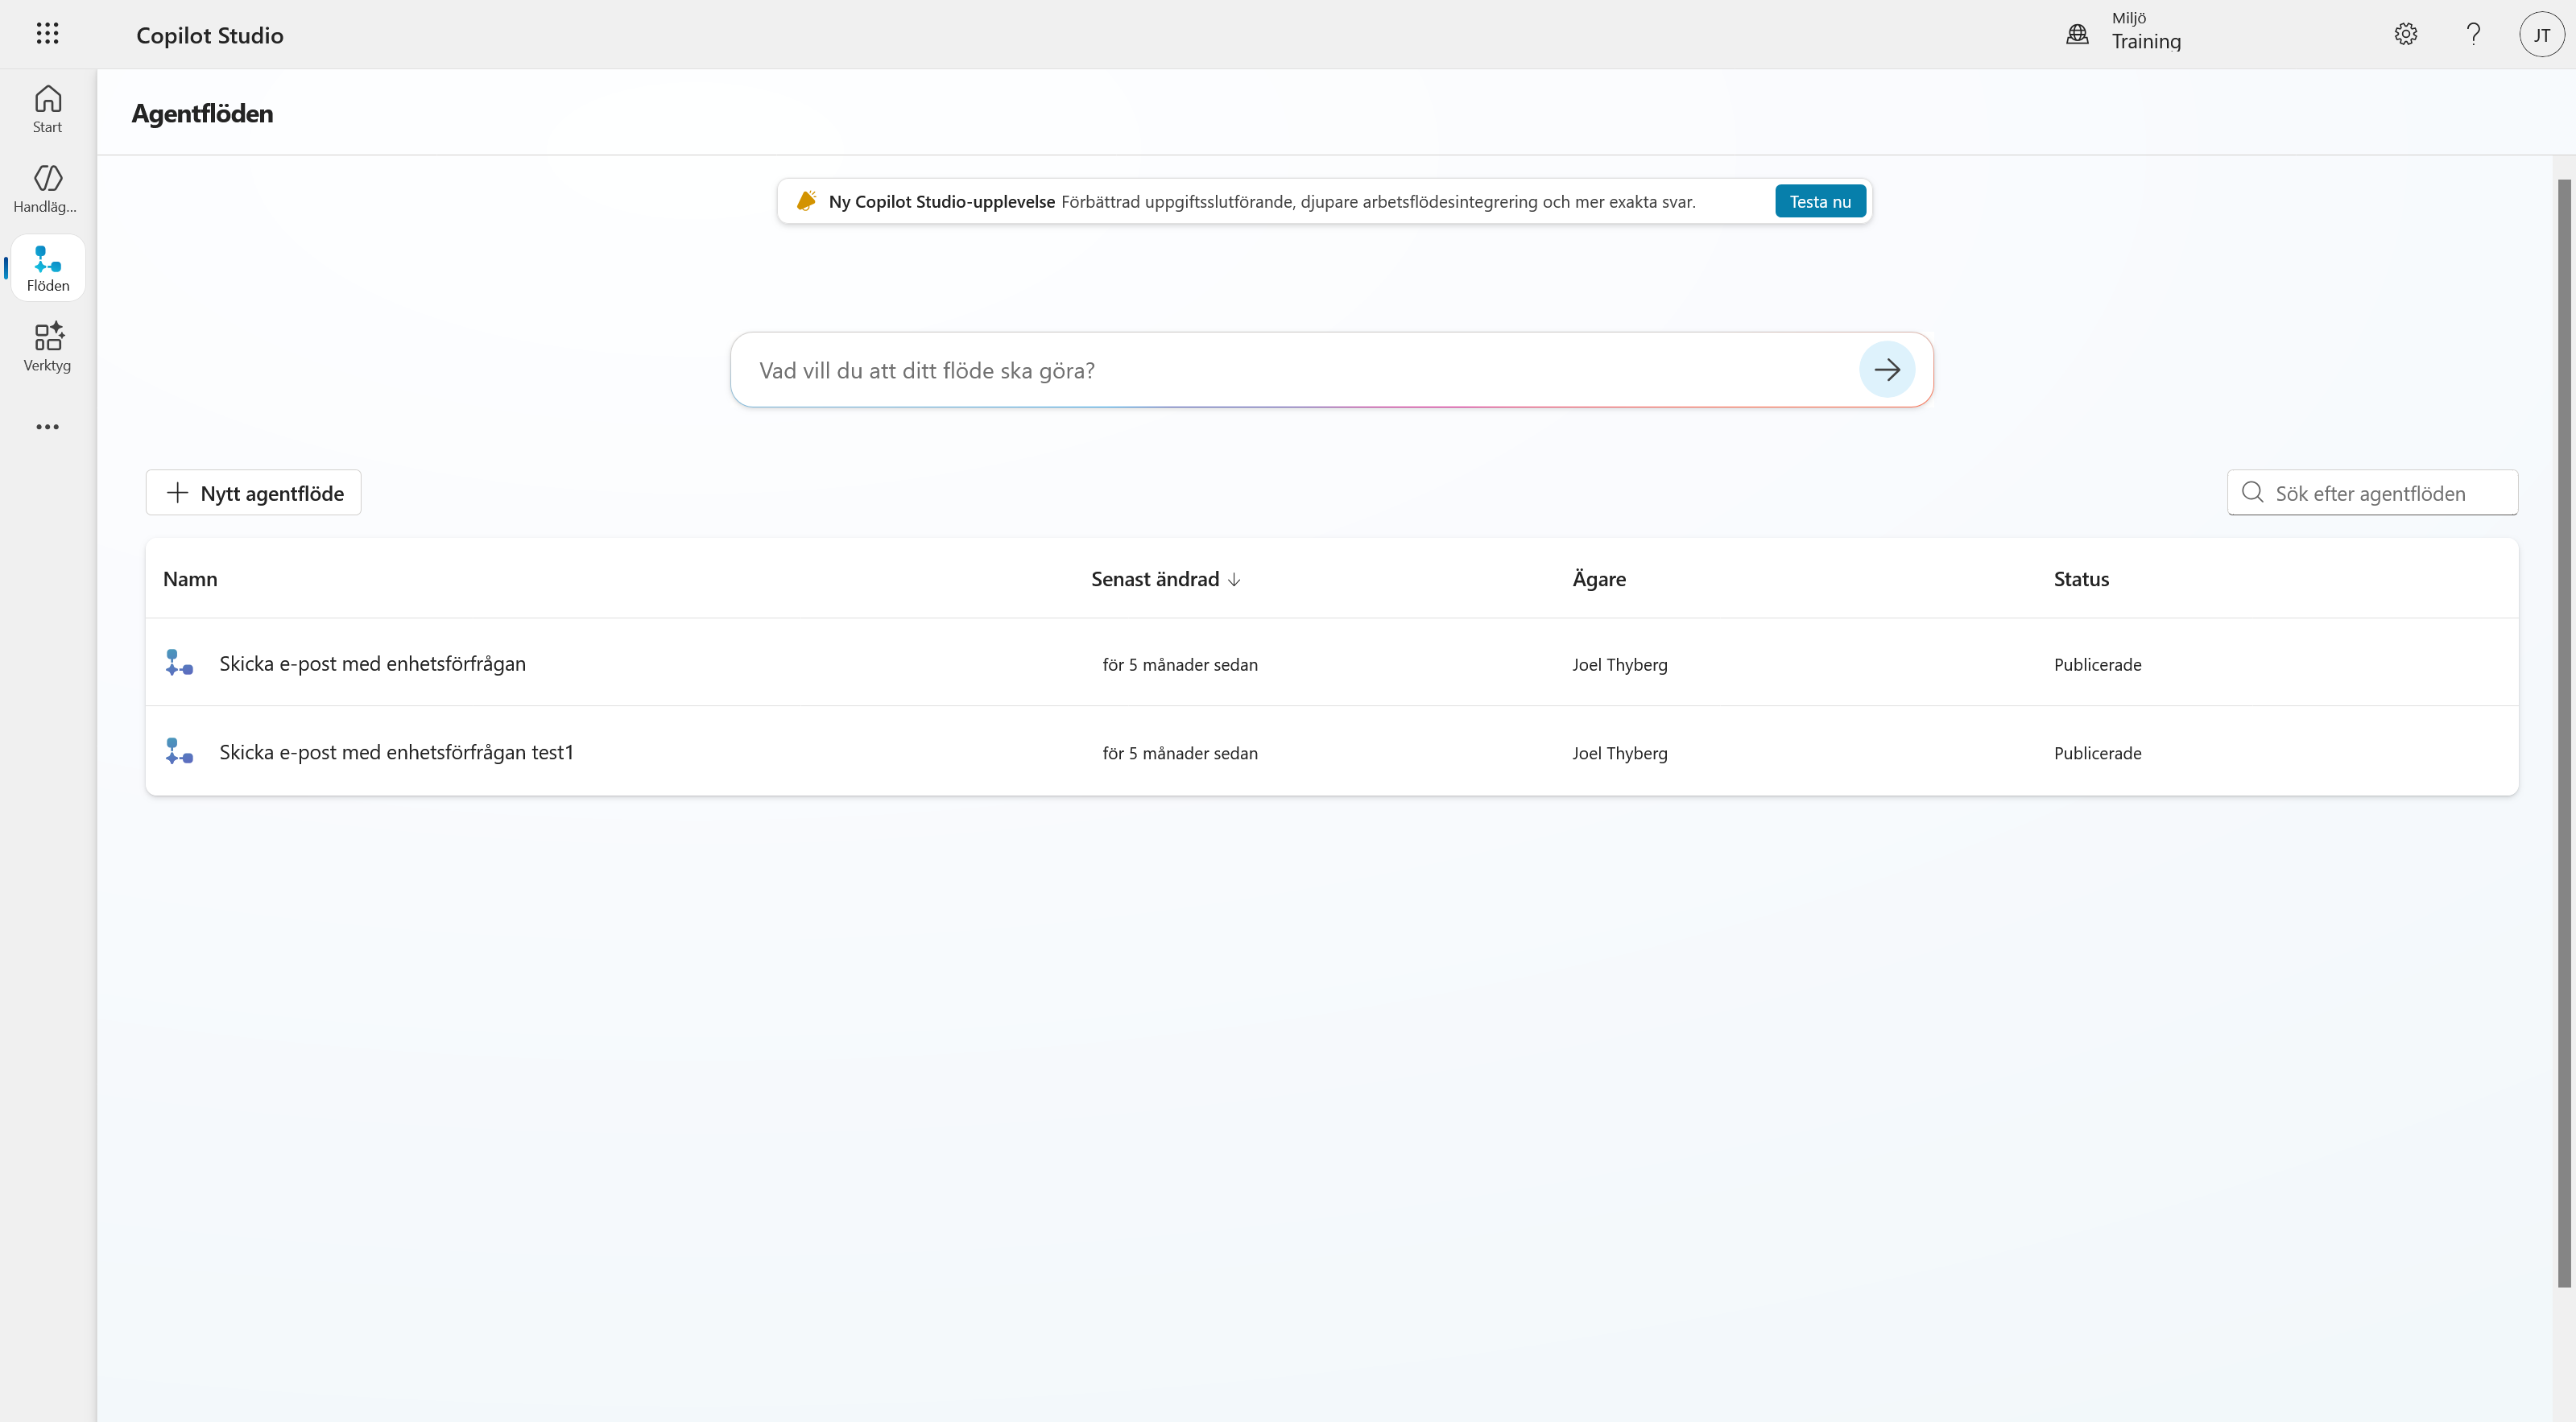Click 'för 5 månader sedan' in test1 row

coord(1180,753)
